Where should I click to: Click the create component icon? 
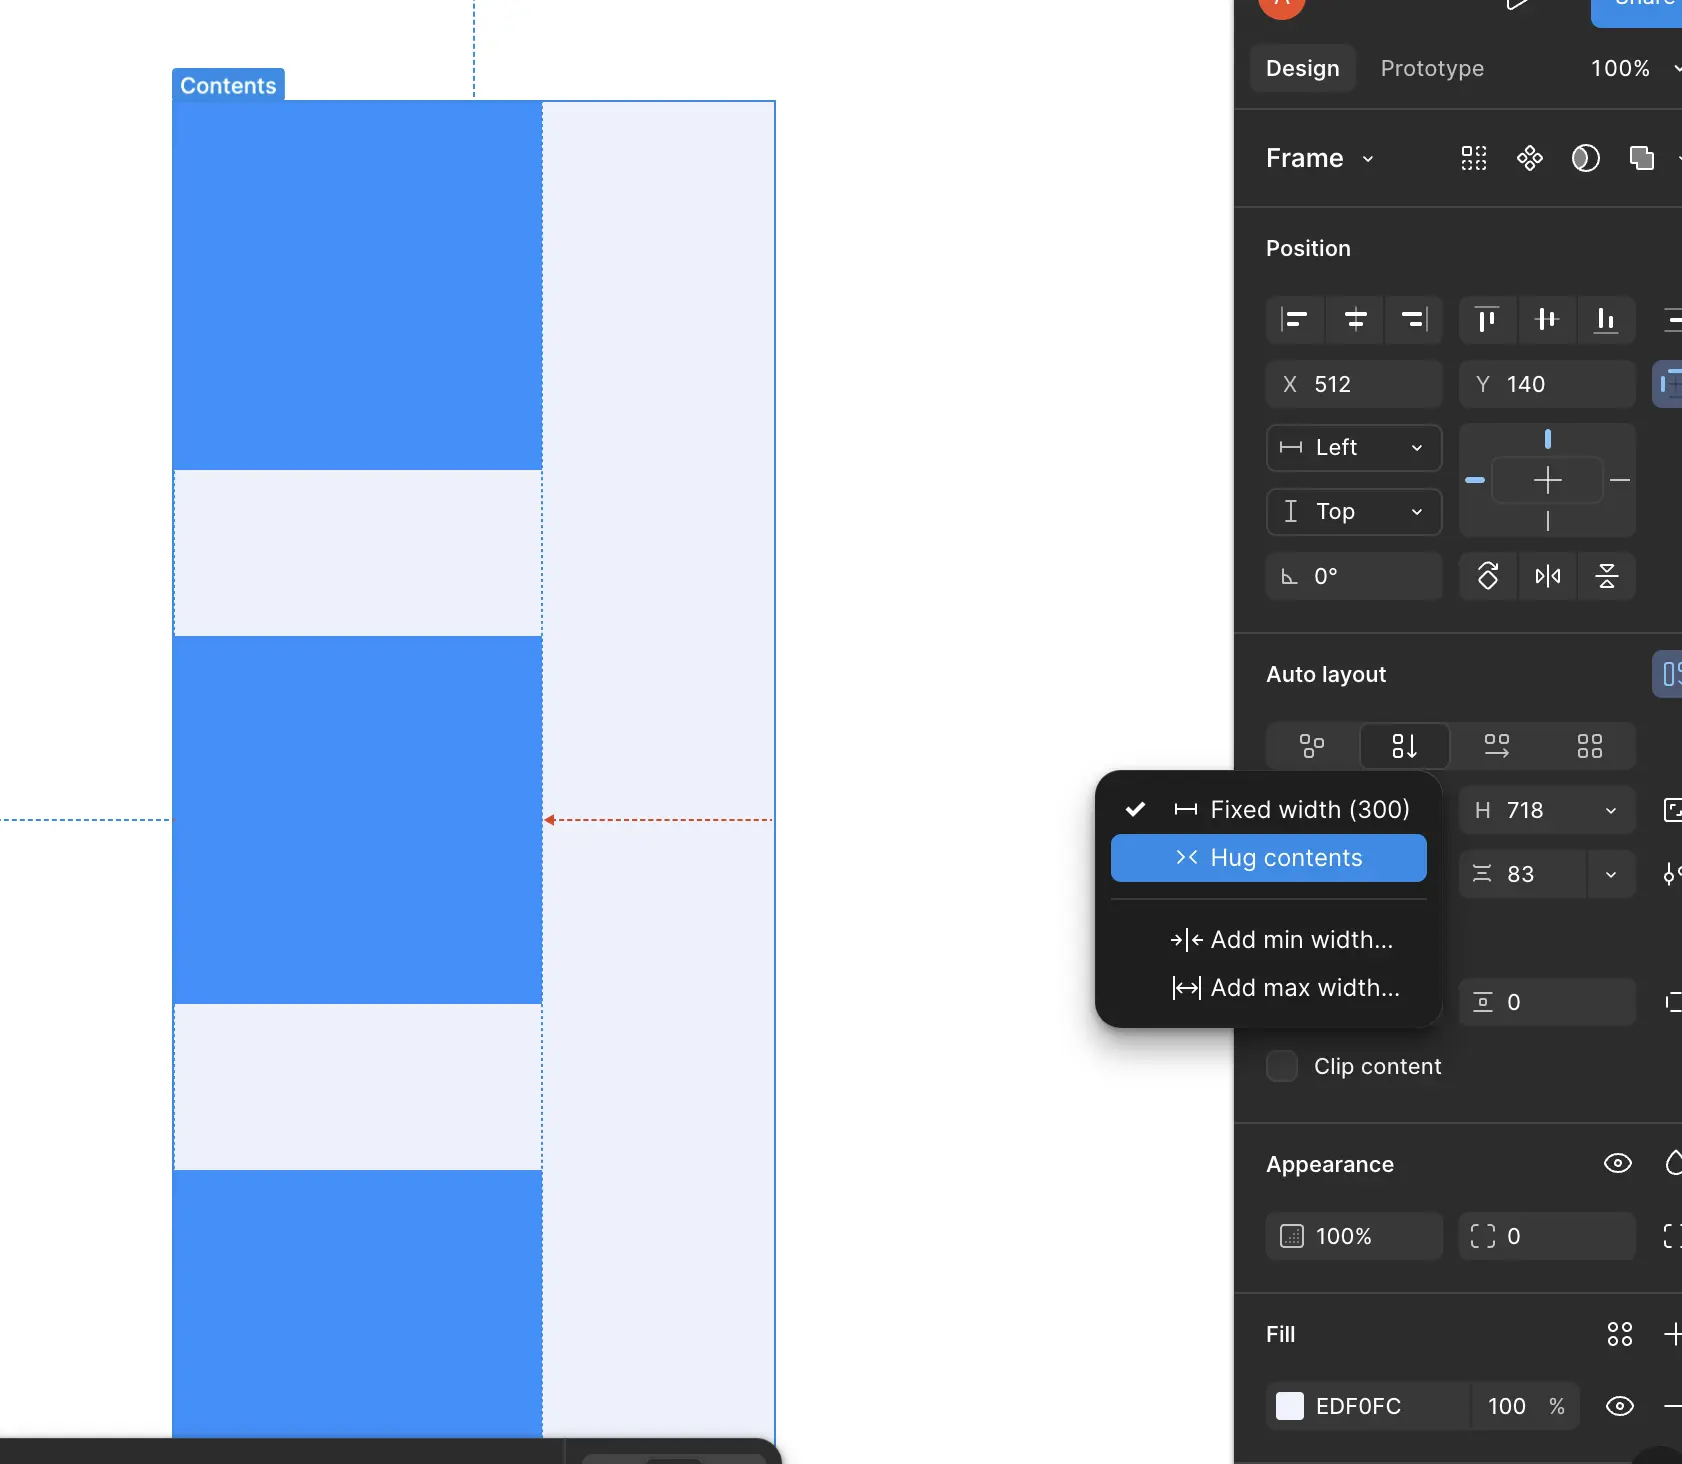pyautogui.click(x=1529, y=158)
